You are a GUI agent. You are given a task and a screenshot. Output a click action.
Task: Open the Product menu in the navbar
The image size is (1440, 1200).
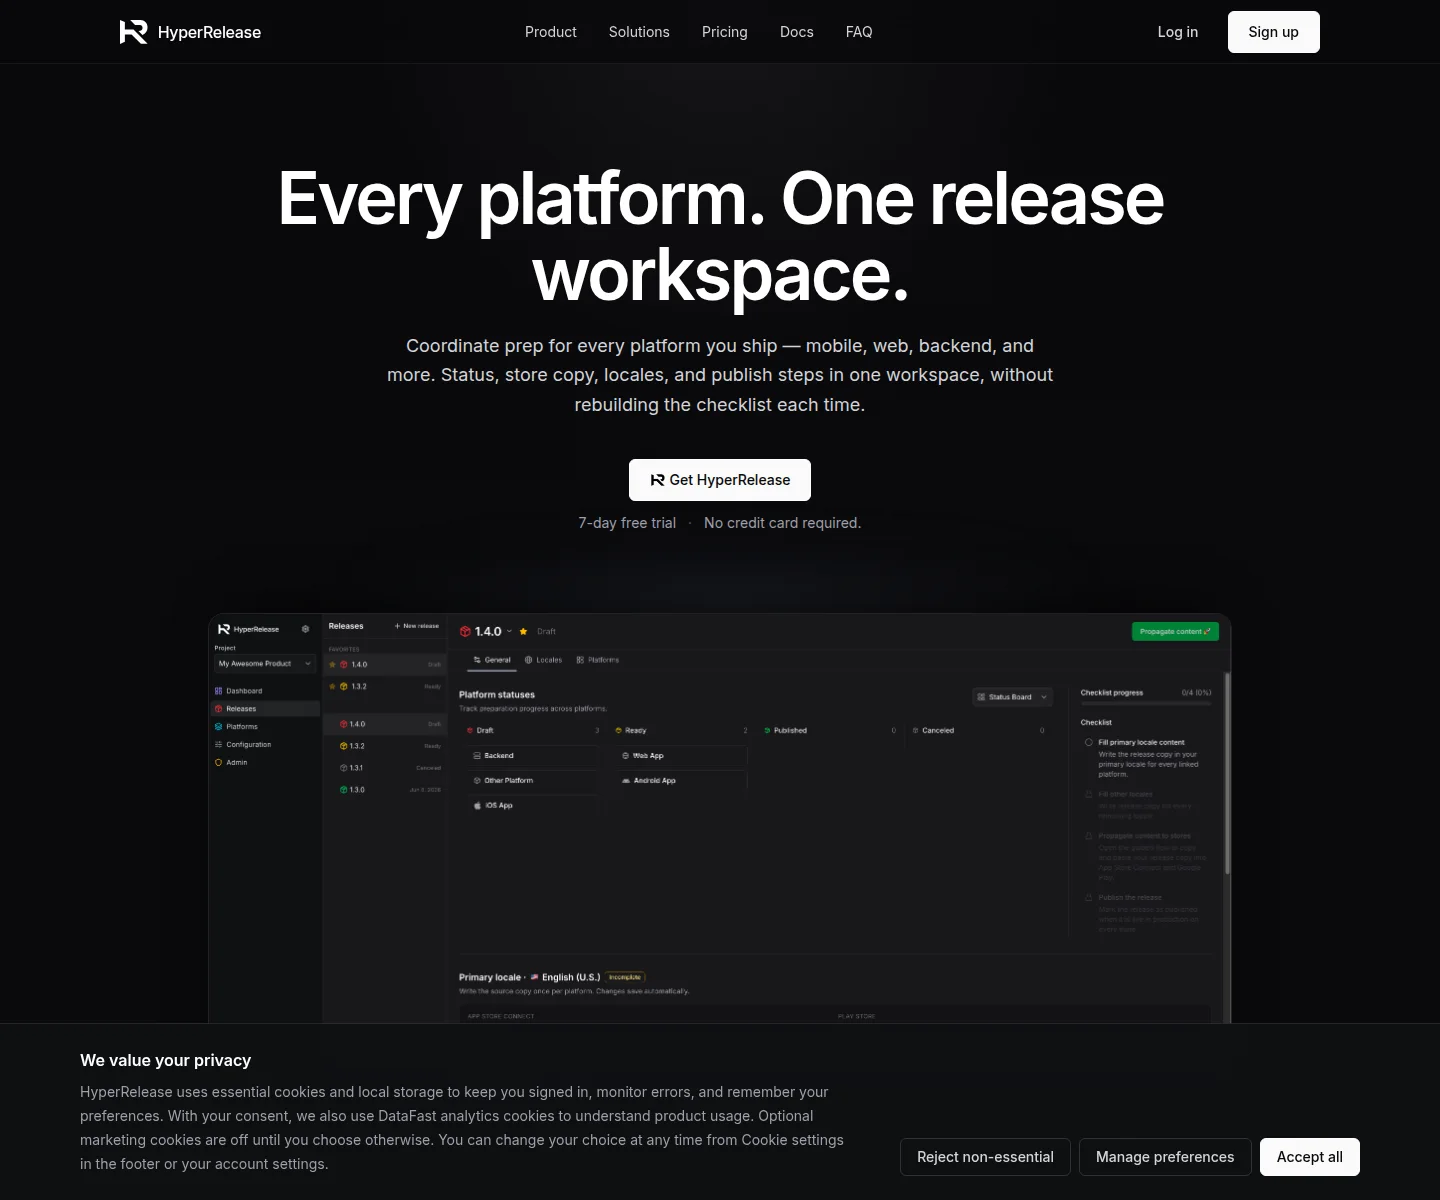(x=551, y=32)
